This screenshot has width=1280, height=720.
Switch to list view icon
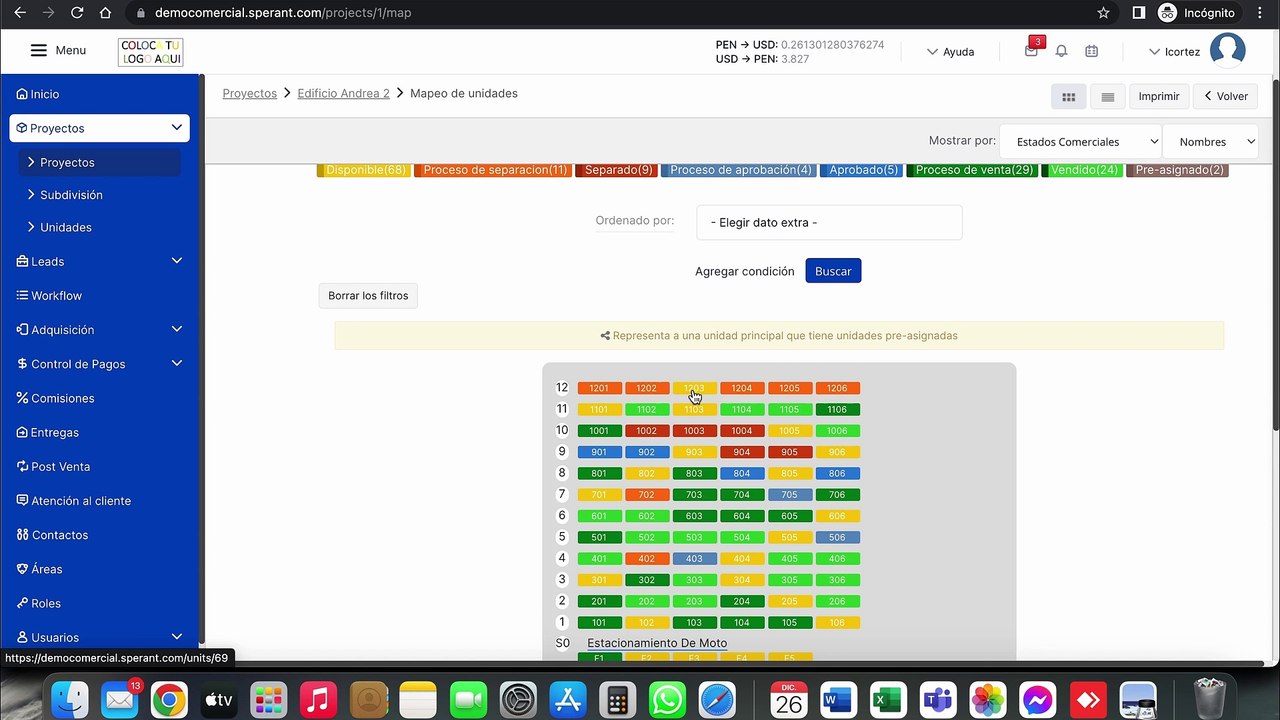(x=1107, y=96)
